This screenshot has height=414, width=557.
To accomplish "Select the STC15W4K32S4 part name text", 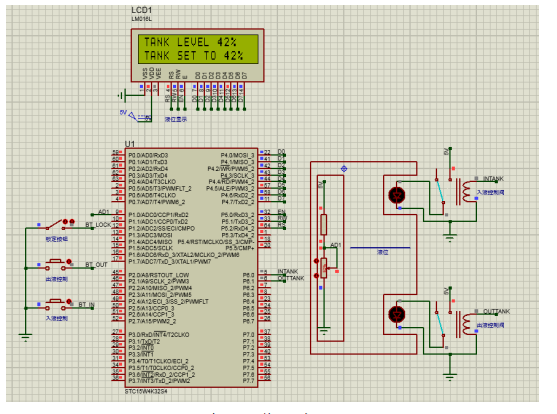I will coord(146,391).
